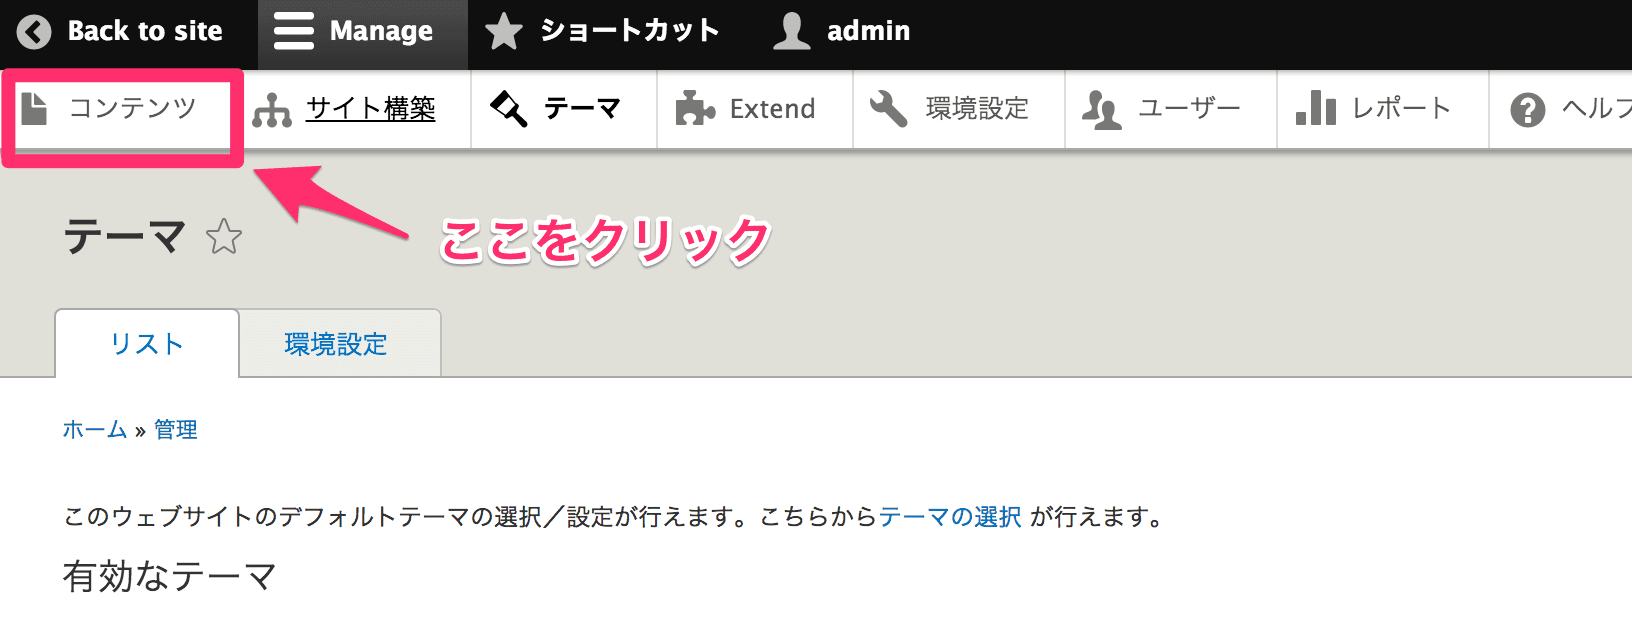Click the サイト構築 hierarchy icon

(272, 109)
